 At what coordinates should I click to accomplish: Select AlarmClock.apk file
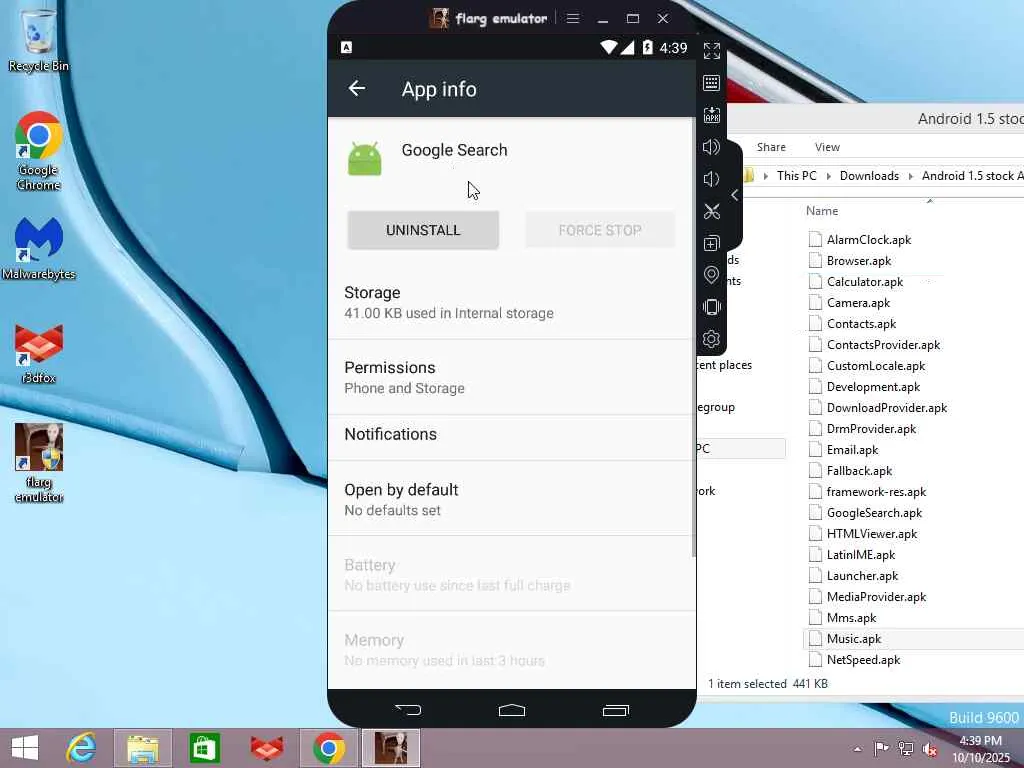(x=869, y=240)
